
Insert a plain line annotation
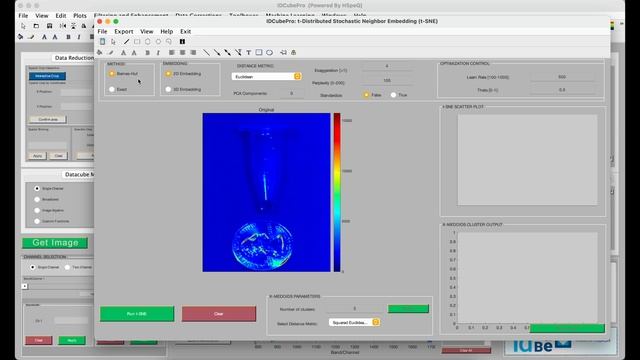[x=207, y=53]
